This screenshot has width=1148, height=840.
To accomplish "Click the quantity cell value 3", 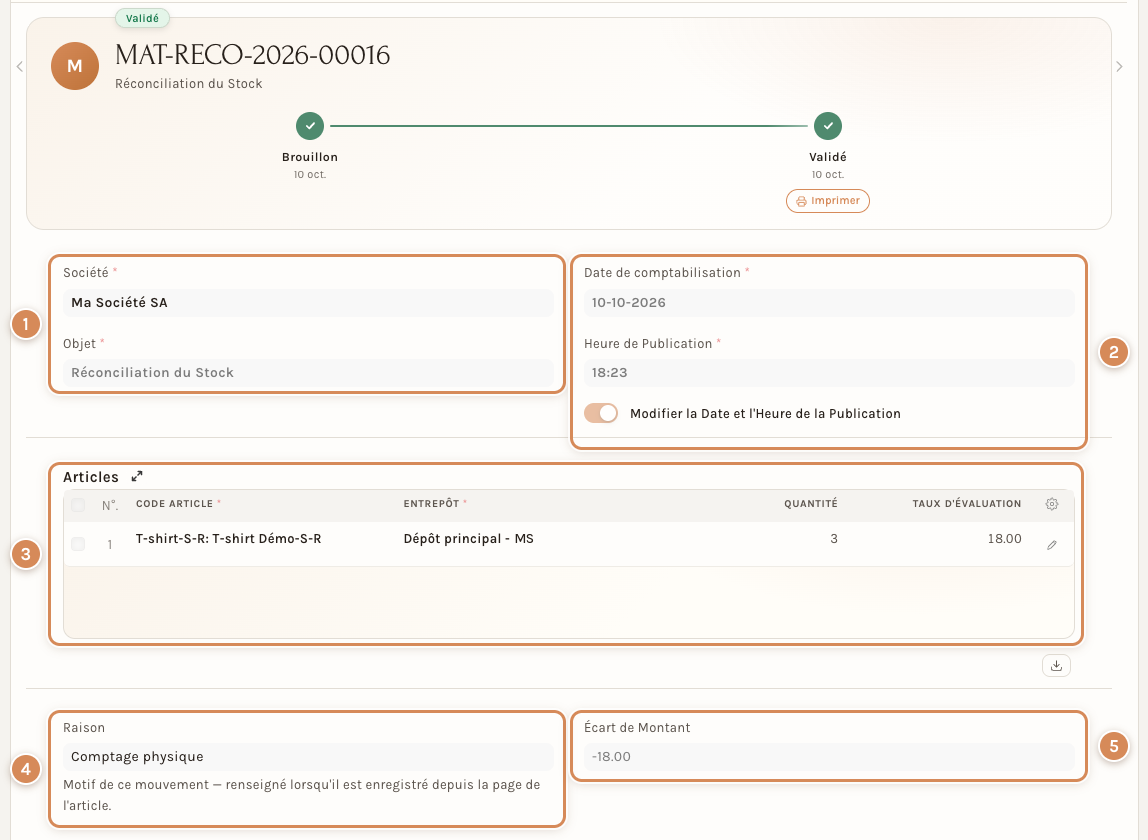I will point(833,539).
